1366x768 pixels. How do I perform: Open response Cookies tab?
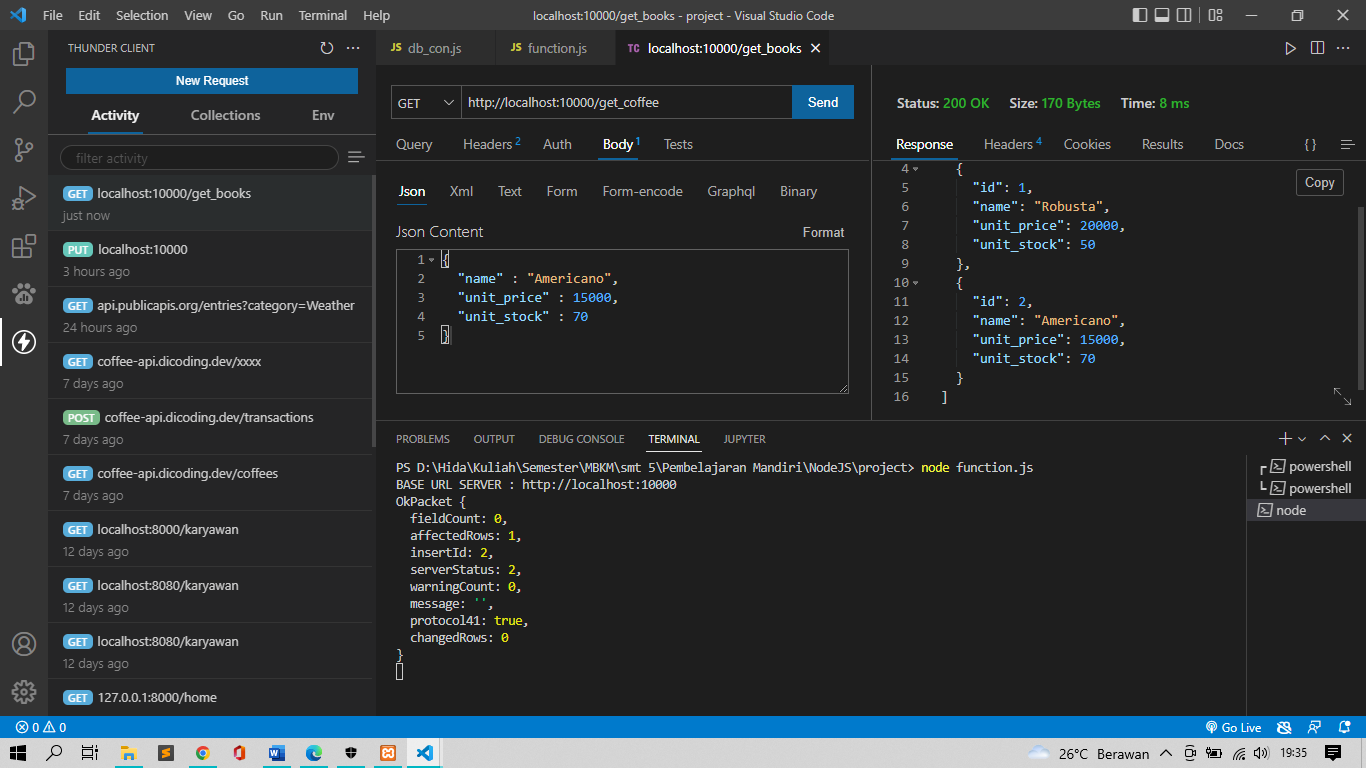[1087, 144]
